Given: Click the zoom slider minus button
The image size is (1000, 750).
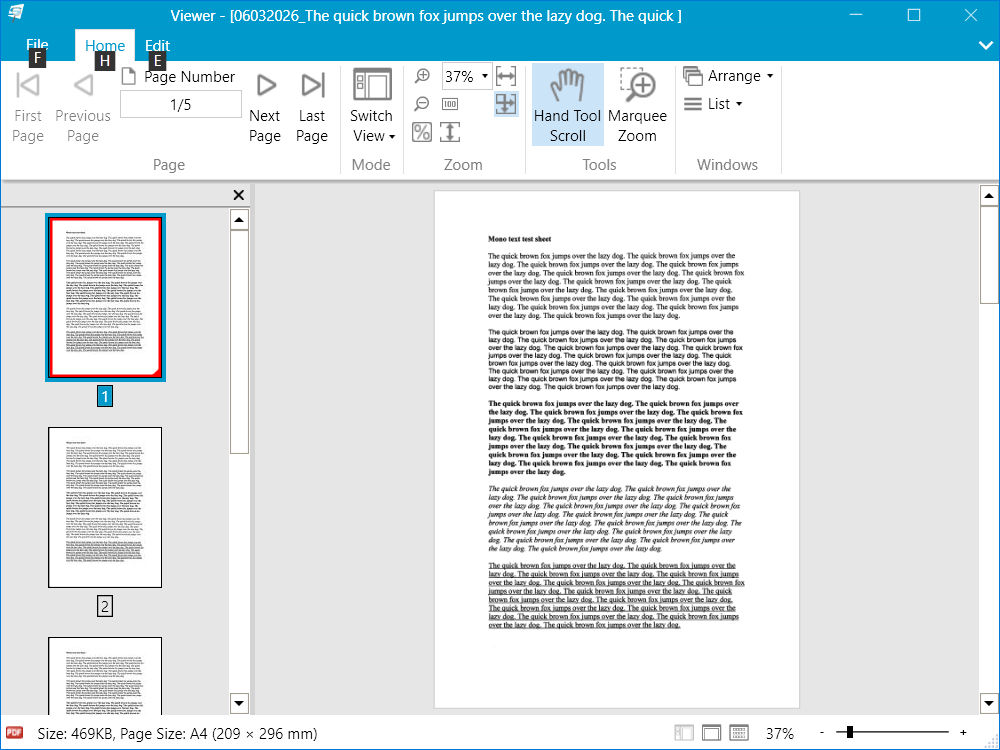Looking at the screenshot, I should coord(822,733).
